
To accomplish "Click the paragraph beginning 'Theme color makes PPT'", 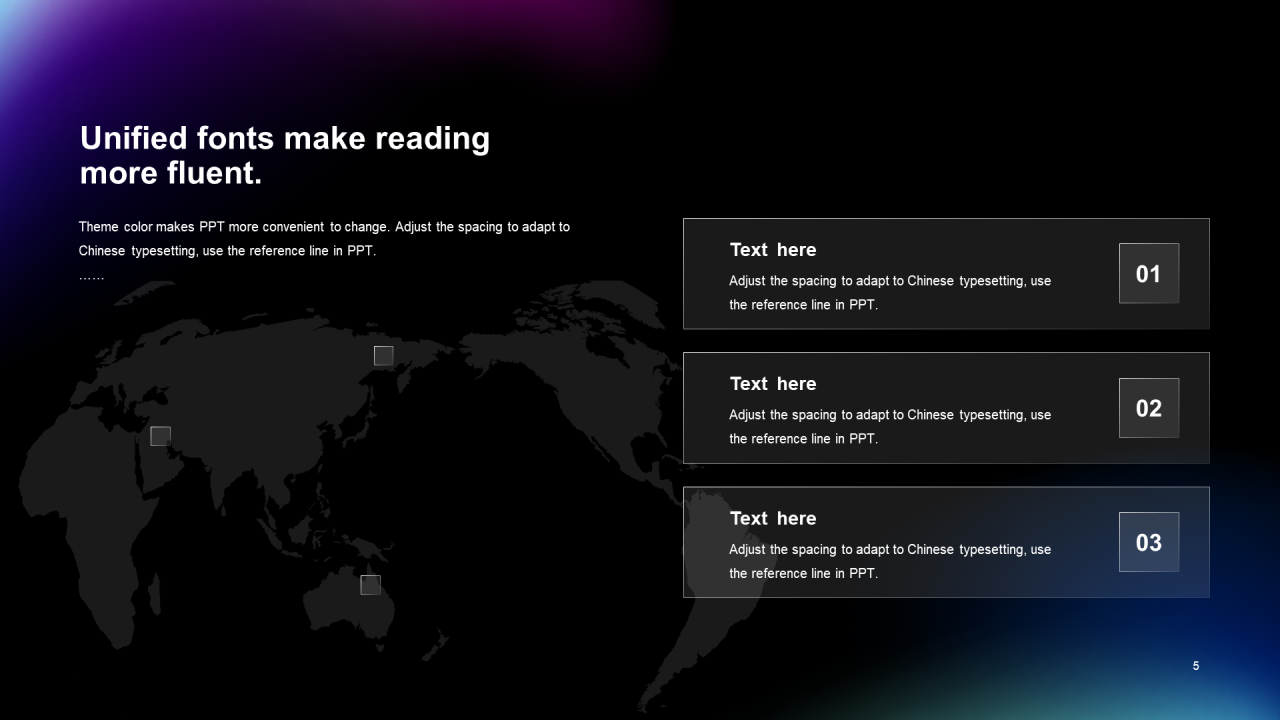I will [324, 239].
